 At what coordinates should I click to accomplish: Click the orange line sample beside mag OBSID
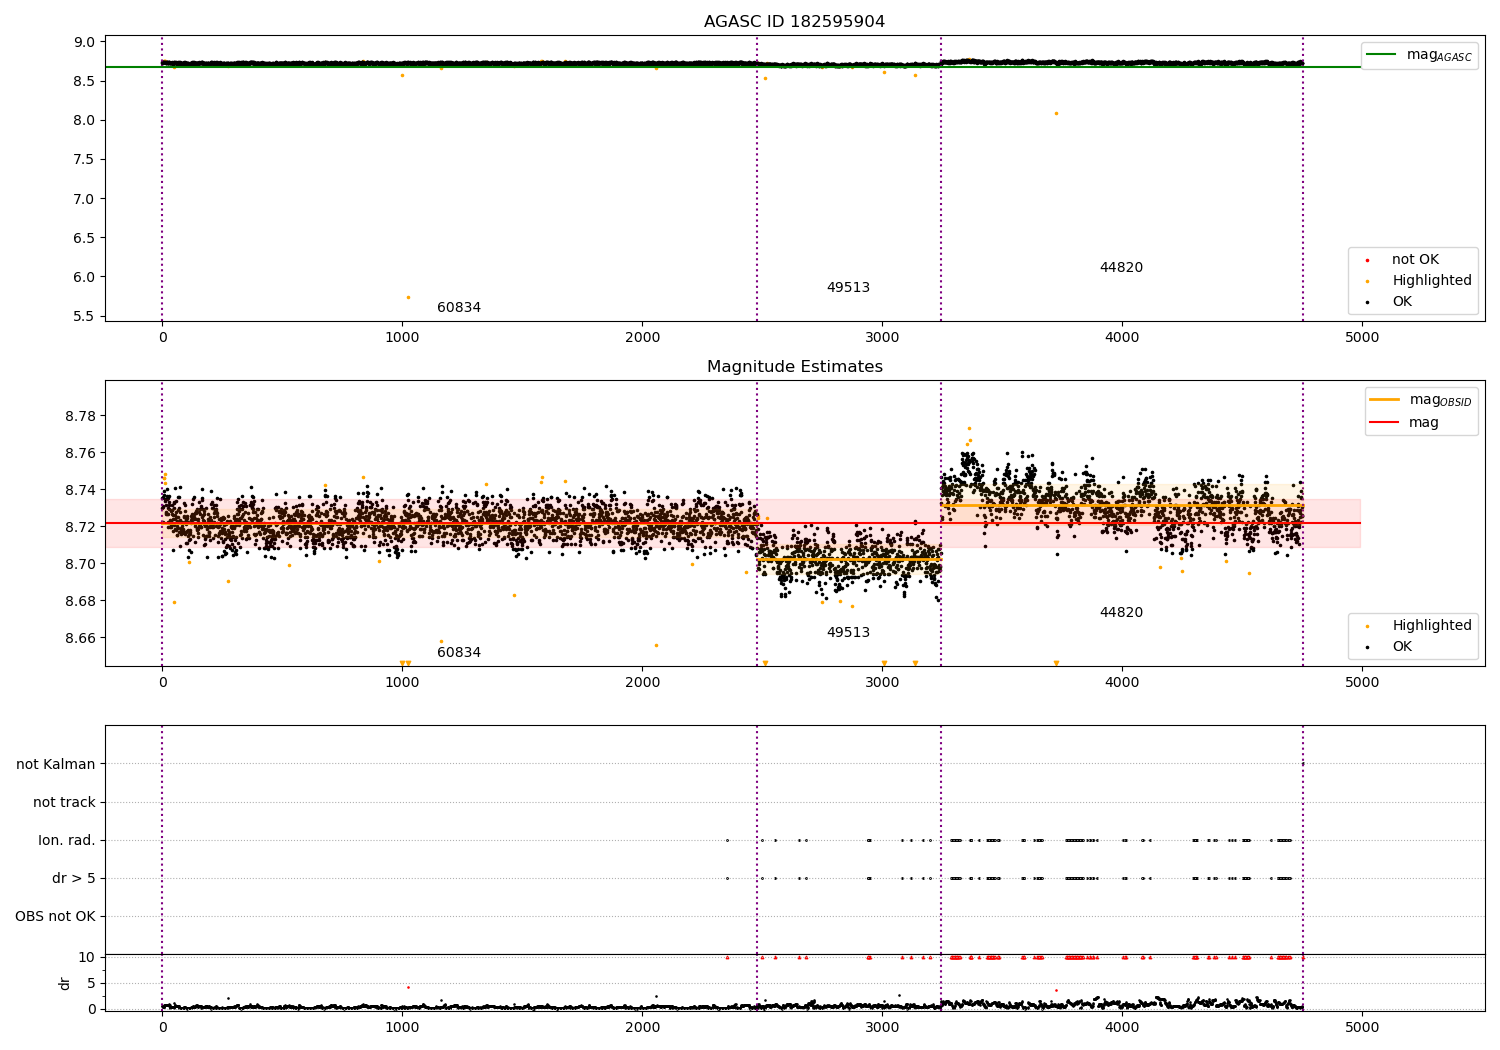[1384, 400]
